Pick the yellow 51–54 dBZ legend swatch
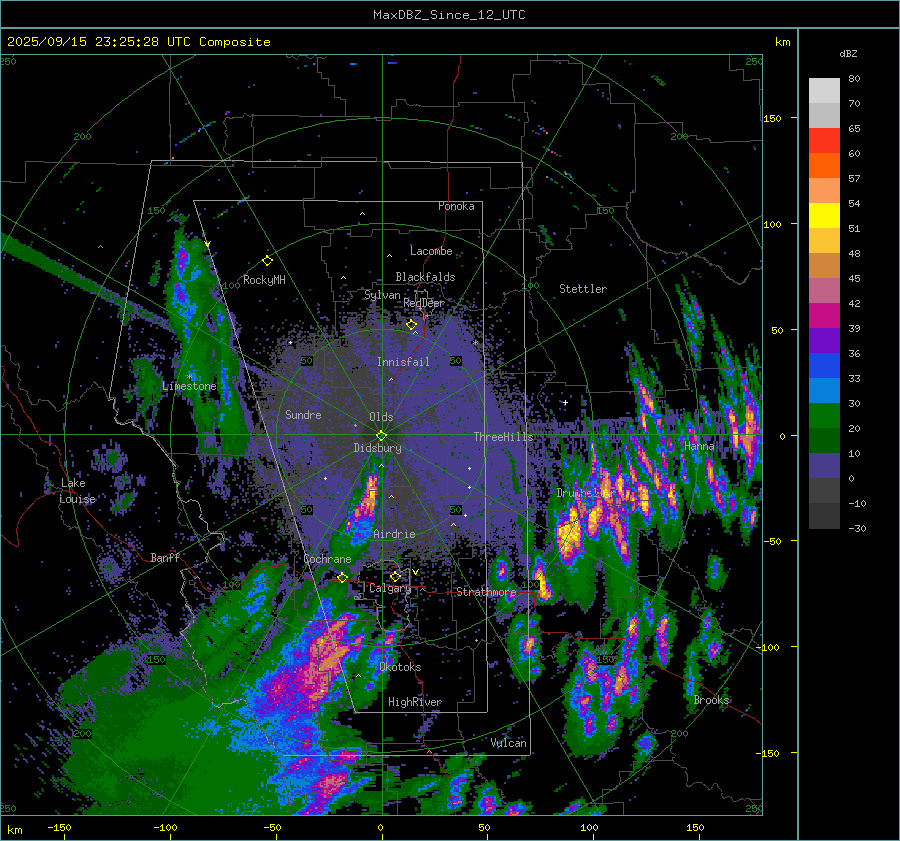This screenshot has height=841, width=900. click(x=824, y=216)
